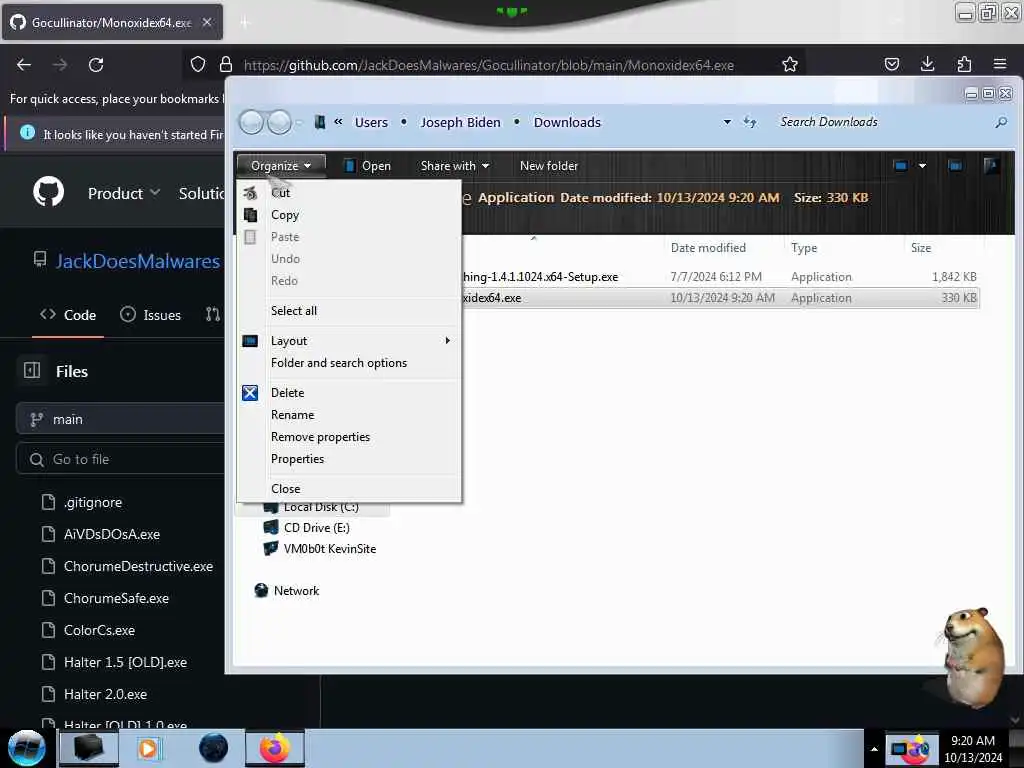The image size is (1024, 768).
Task: Open the main branch selector
Action: (121, 419)
